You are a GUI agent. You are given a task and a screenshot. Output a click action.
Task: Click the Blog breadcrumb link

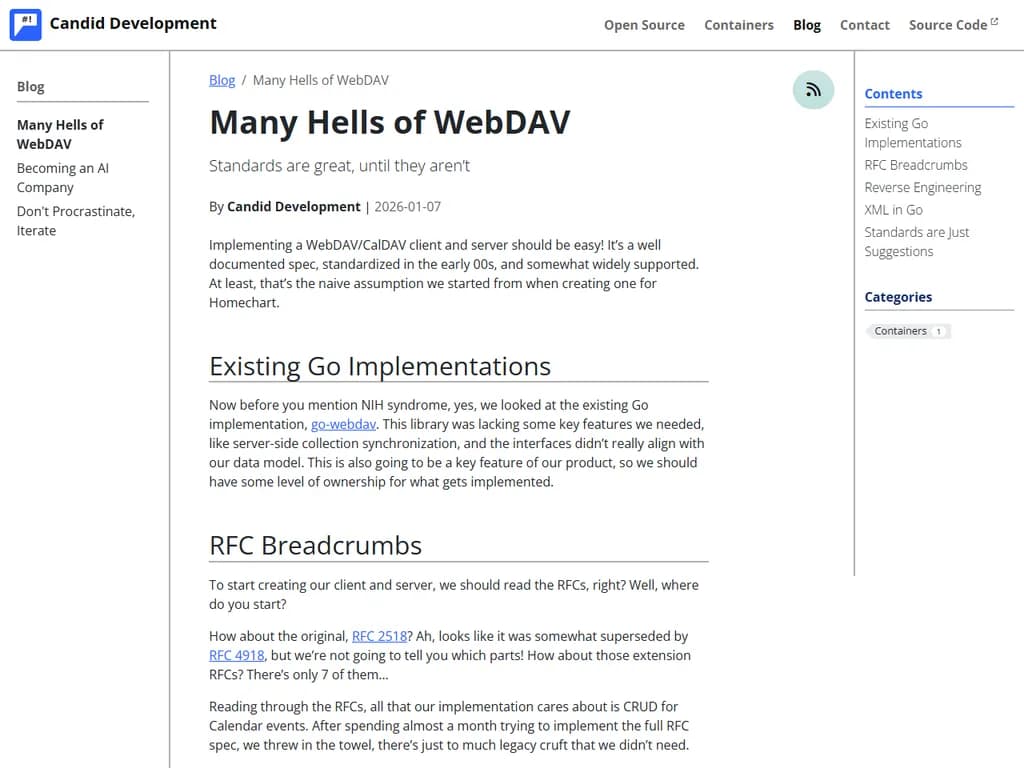(221, 80)
